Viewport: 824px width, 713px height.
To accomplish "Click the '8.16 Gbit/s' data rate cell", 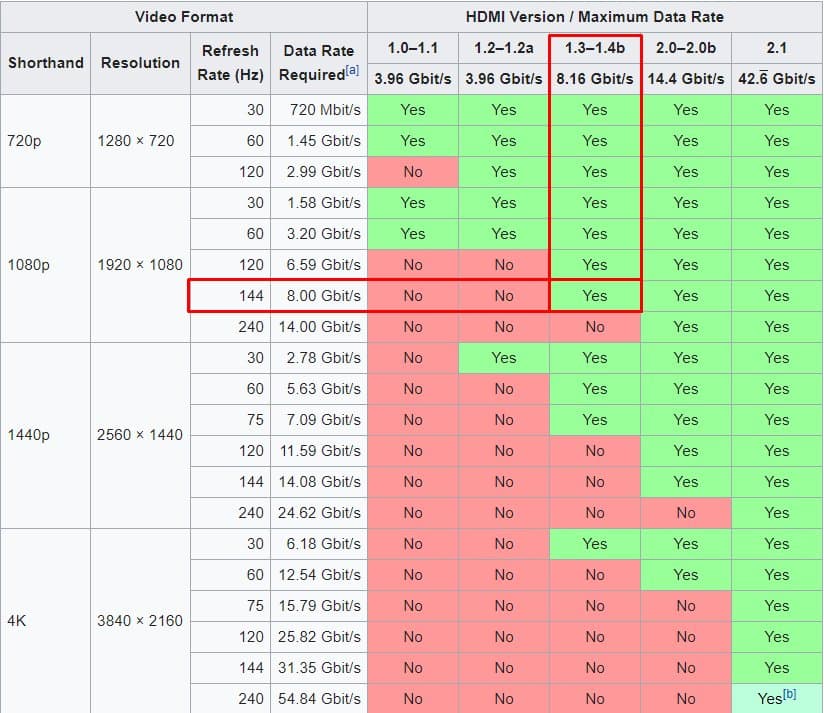I will pyautogui.click(x=595, y=79).
